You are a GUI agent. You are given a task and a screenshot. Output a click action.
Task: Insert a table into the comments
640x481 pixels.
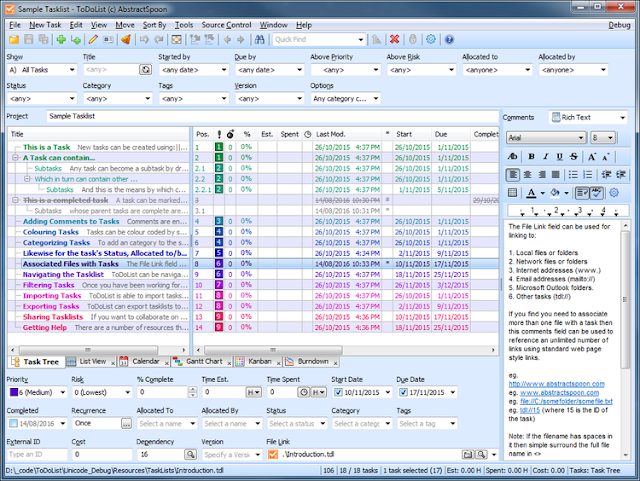pos(513,192)
